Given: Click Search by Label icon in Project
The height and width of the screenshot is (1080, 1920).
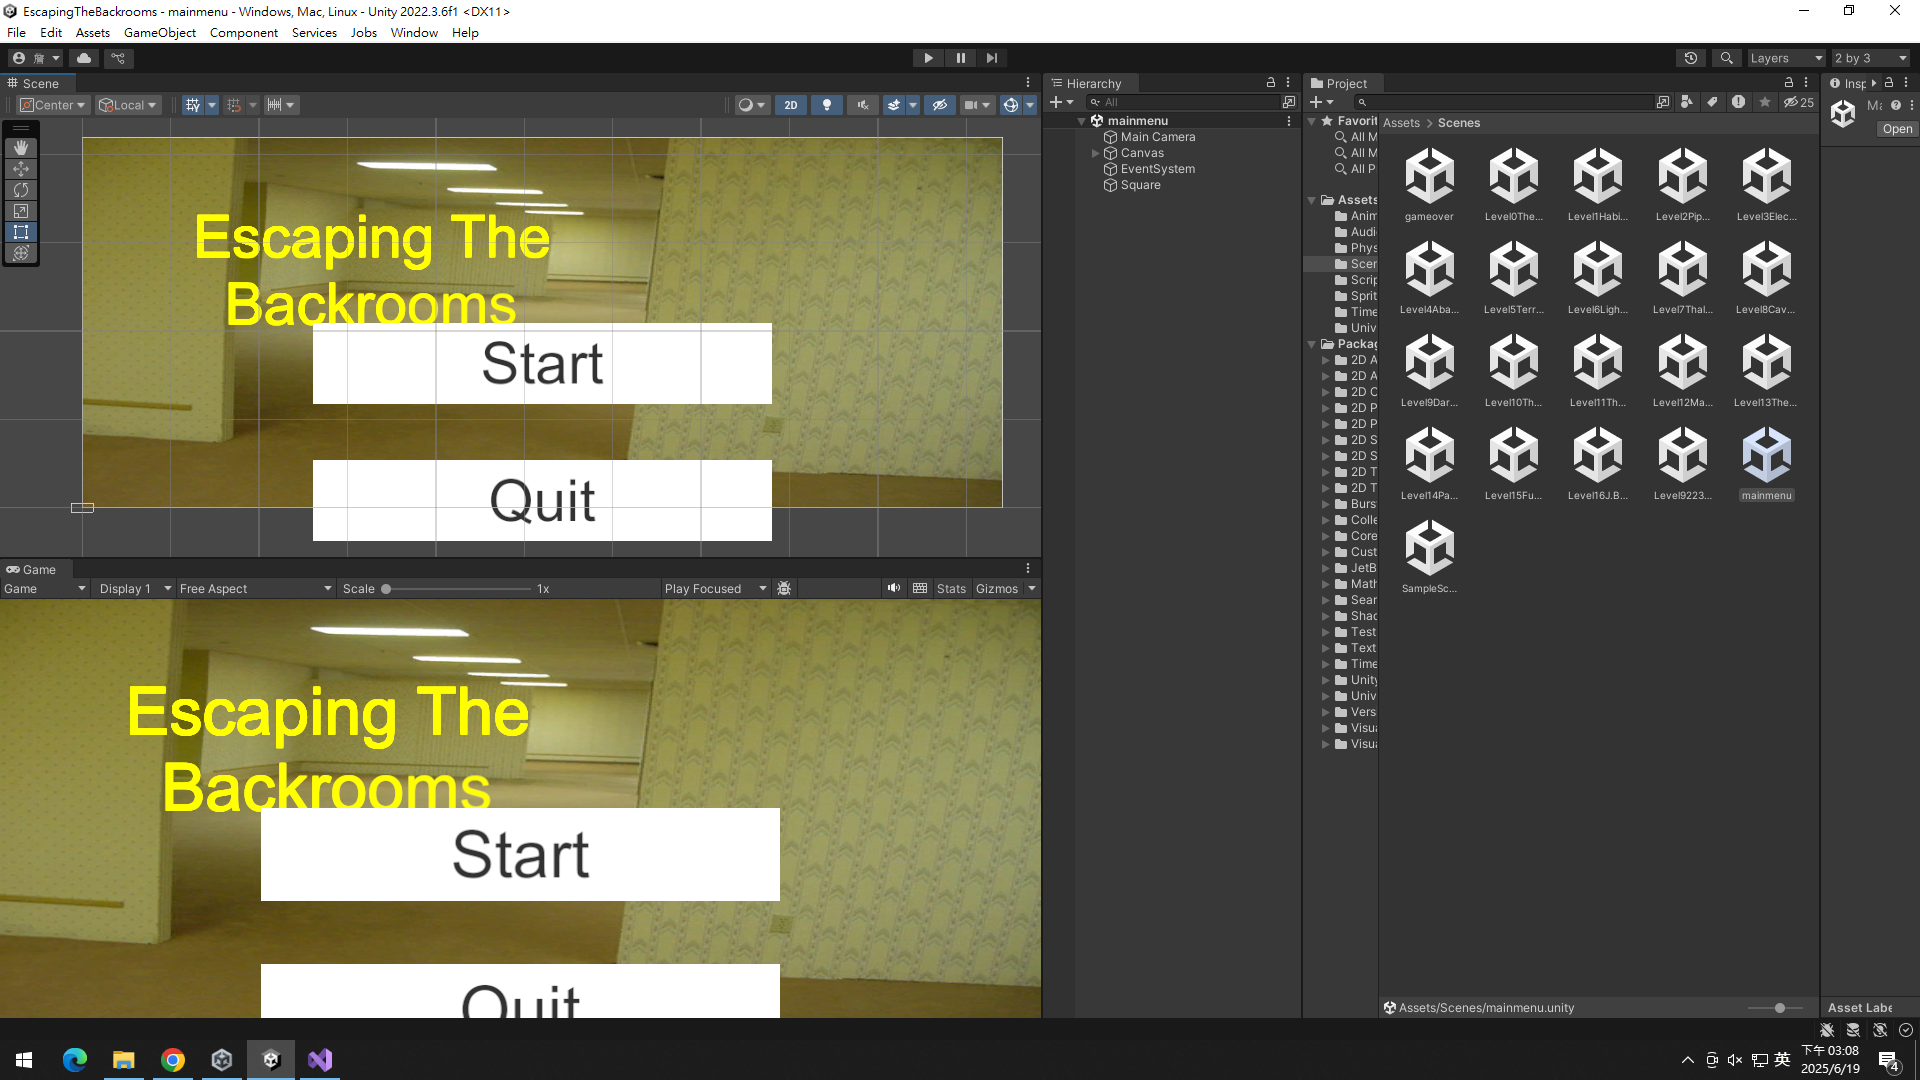Looking at the screenshot, I should [x=1713, y=102].
